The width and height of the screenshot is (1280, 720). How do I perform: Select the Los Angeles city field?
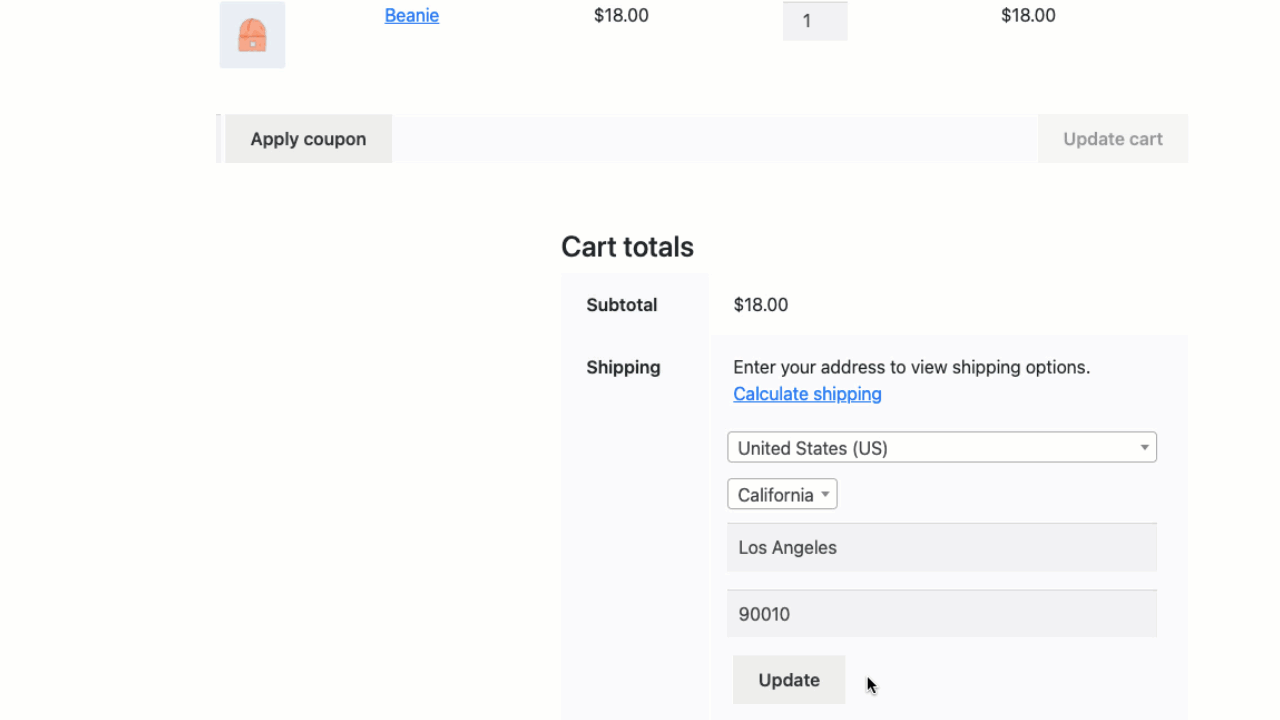tap(942, 547)
